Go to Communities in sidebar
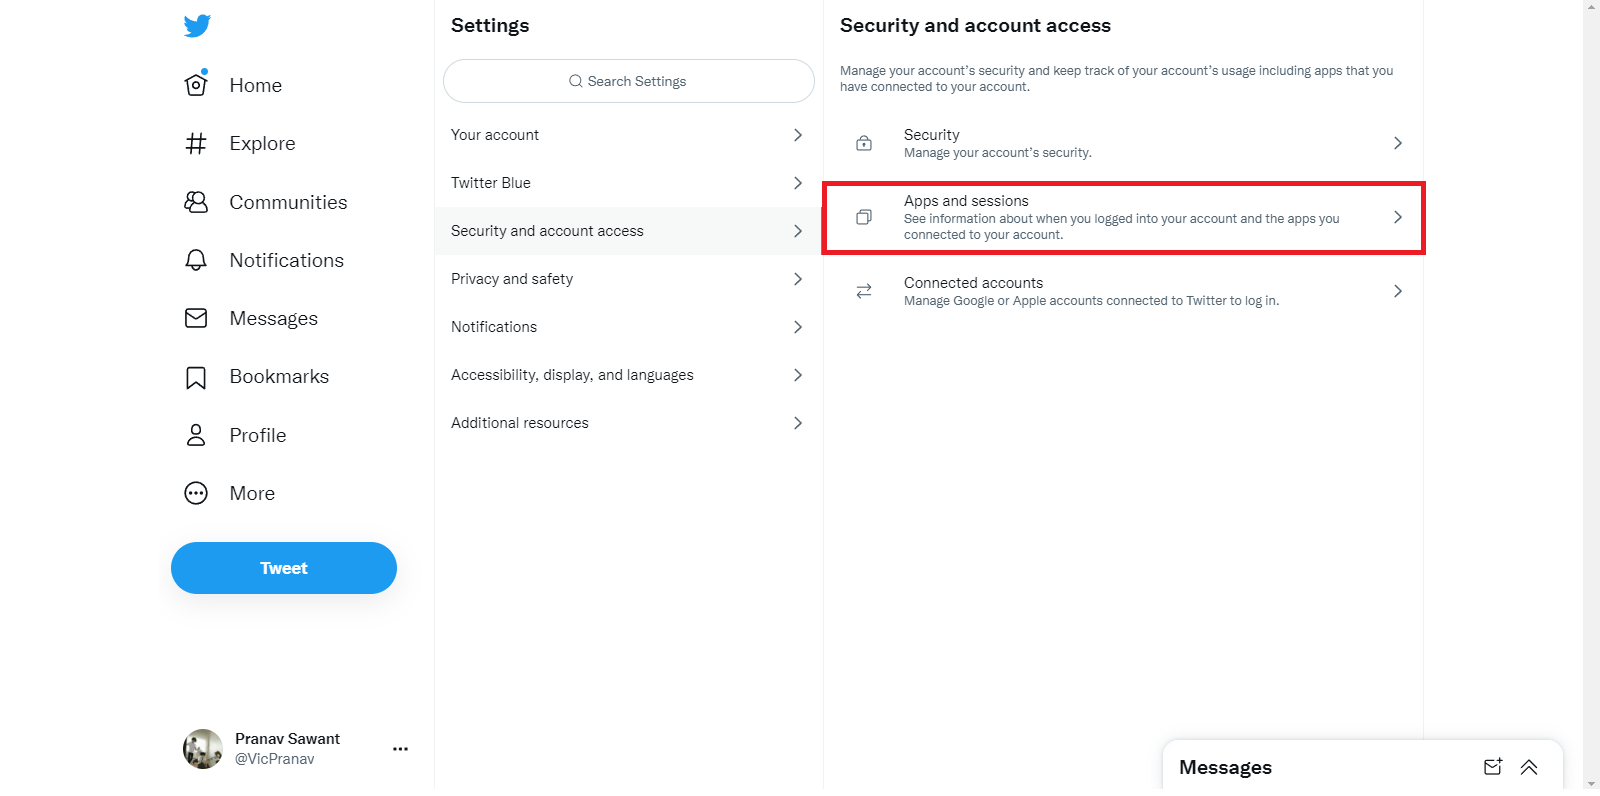This screenshot has height=796, width=1600. [288, 202]
